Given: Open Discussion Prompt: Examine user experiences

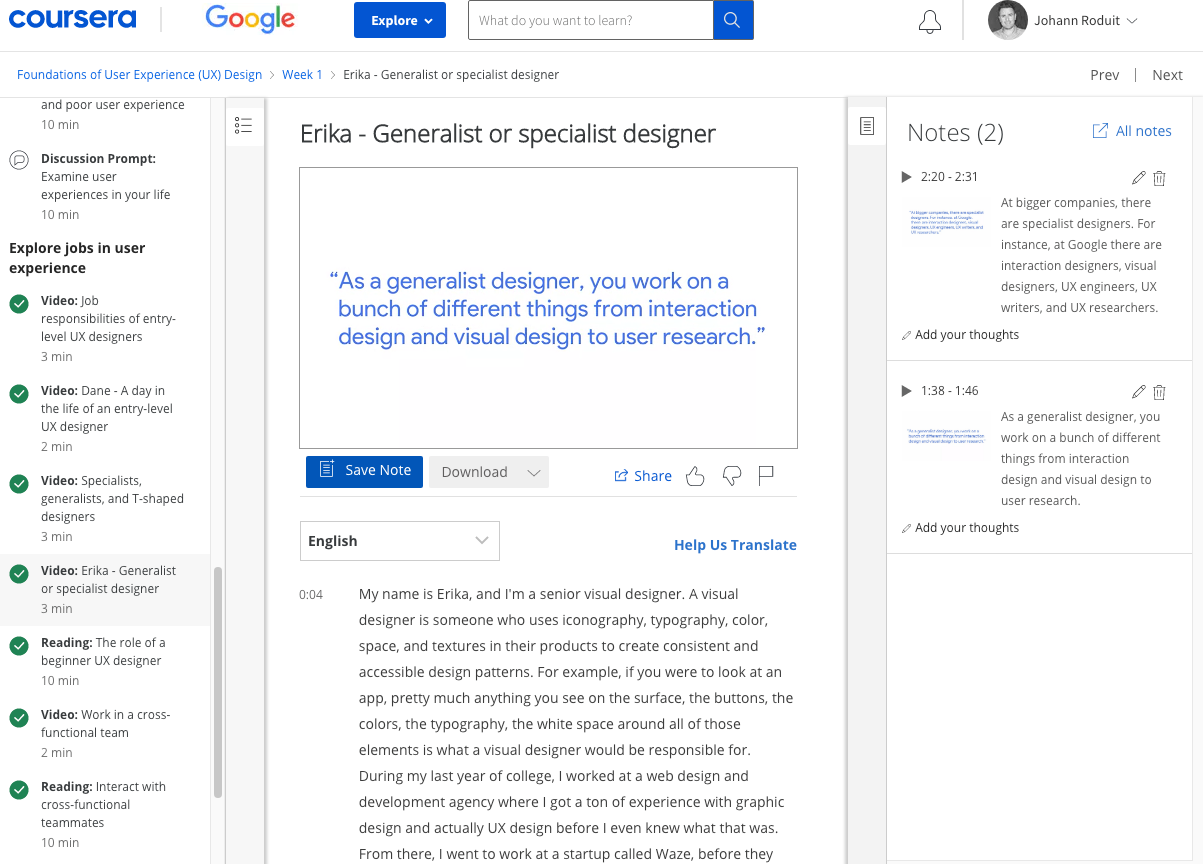Looking at the screenshot, I should pos(105,186).
